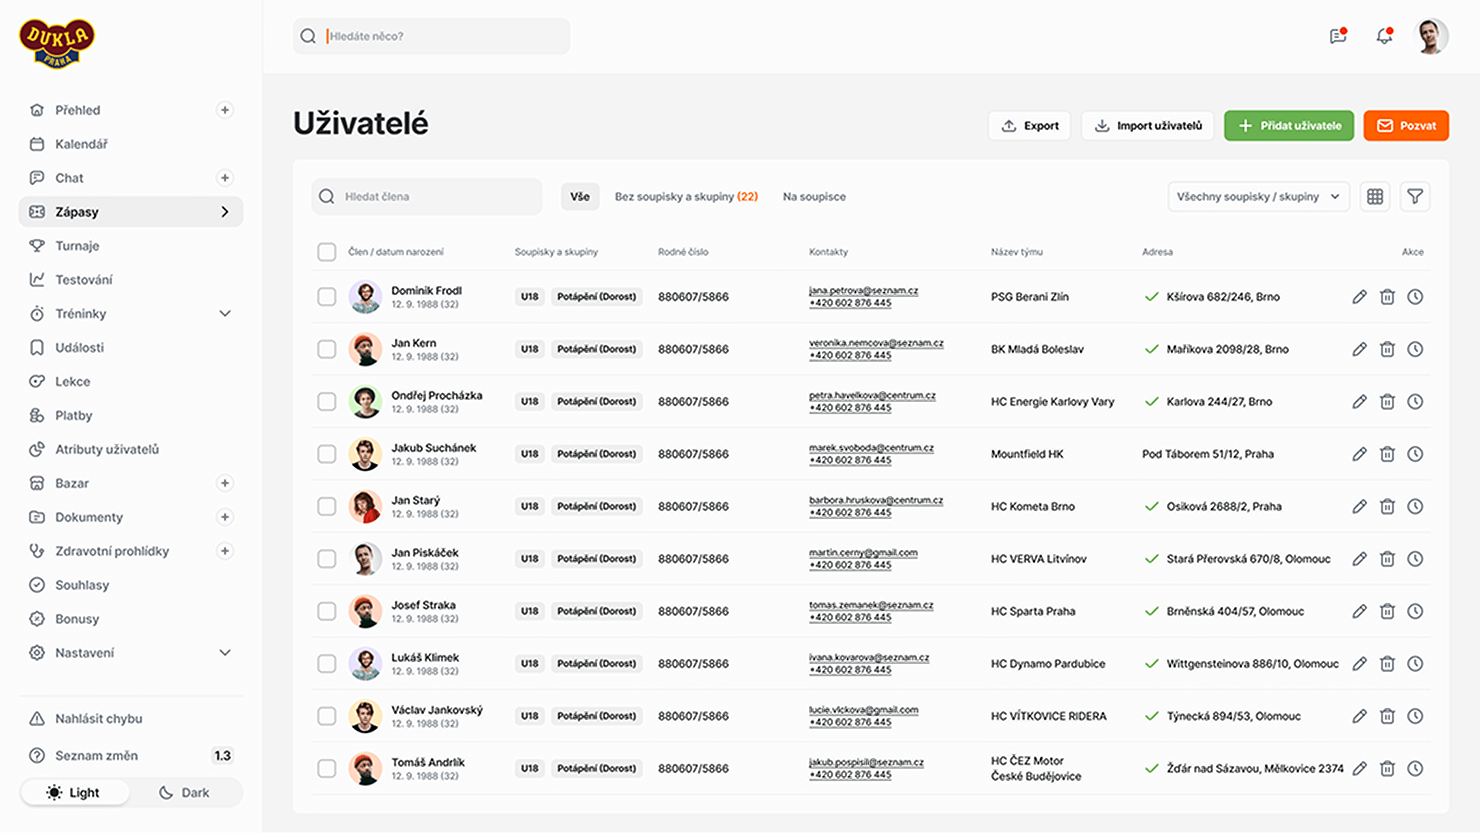Edit Dominik Frodl with pencil icon

(x=1359, y=297)
